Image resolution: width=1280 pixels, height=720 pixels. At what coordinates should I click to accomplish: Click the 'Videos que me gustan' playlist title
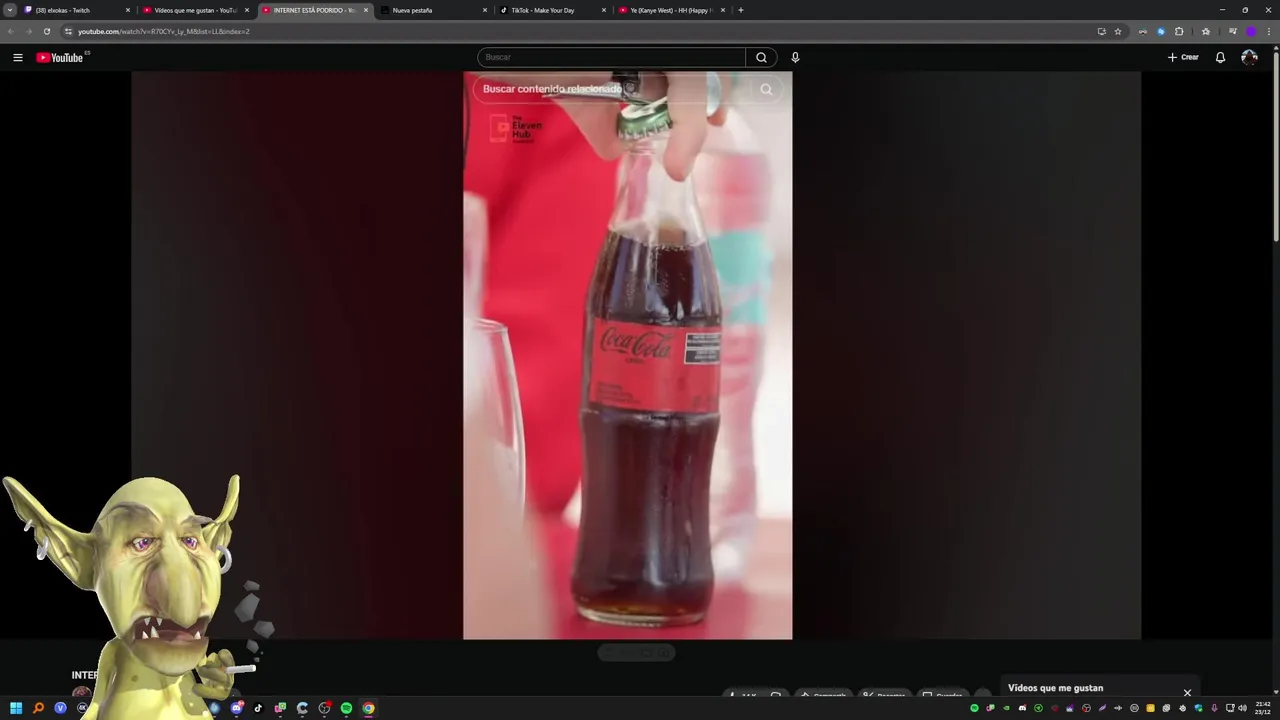coord(1055,688)
